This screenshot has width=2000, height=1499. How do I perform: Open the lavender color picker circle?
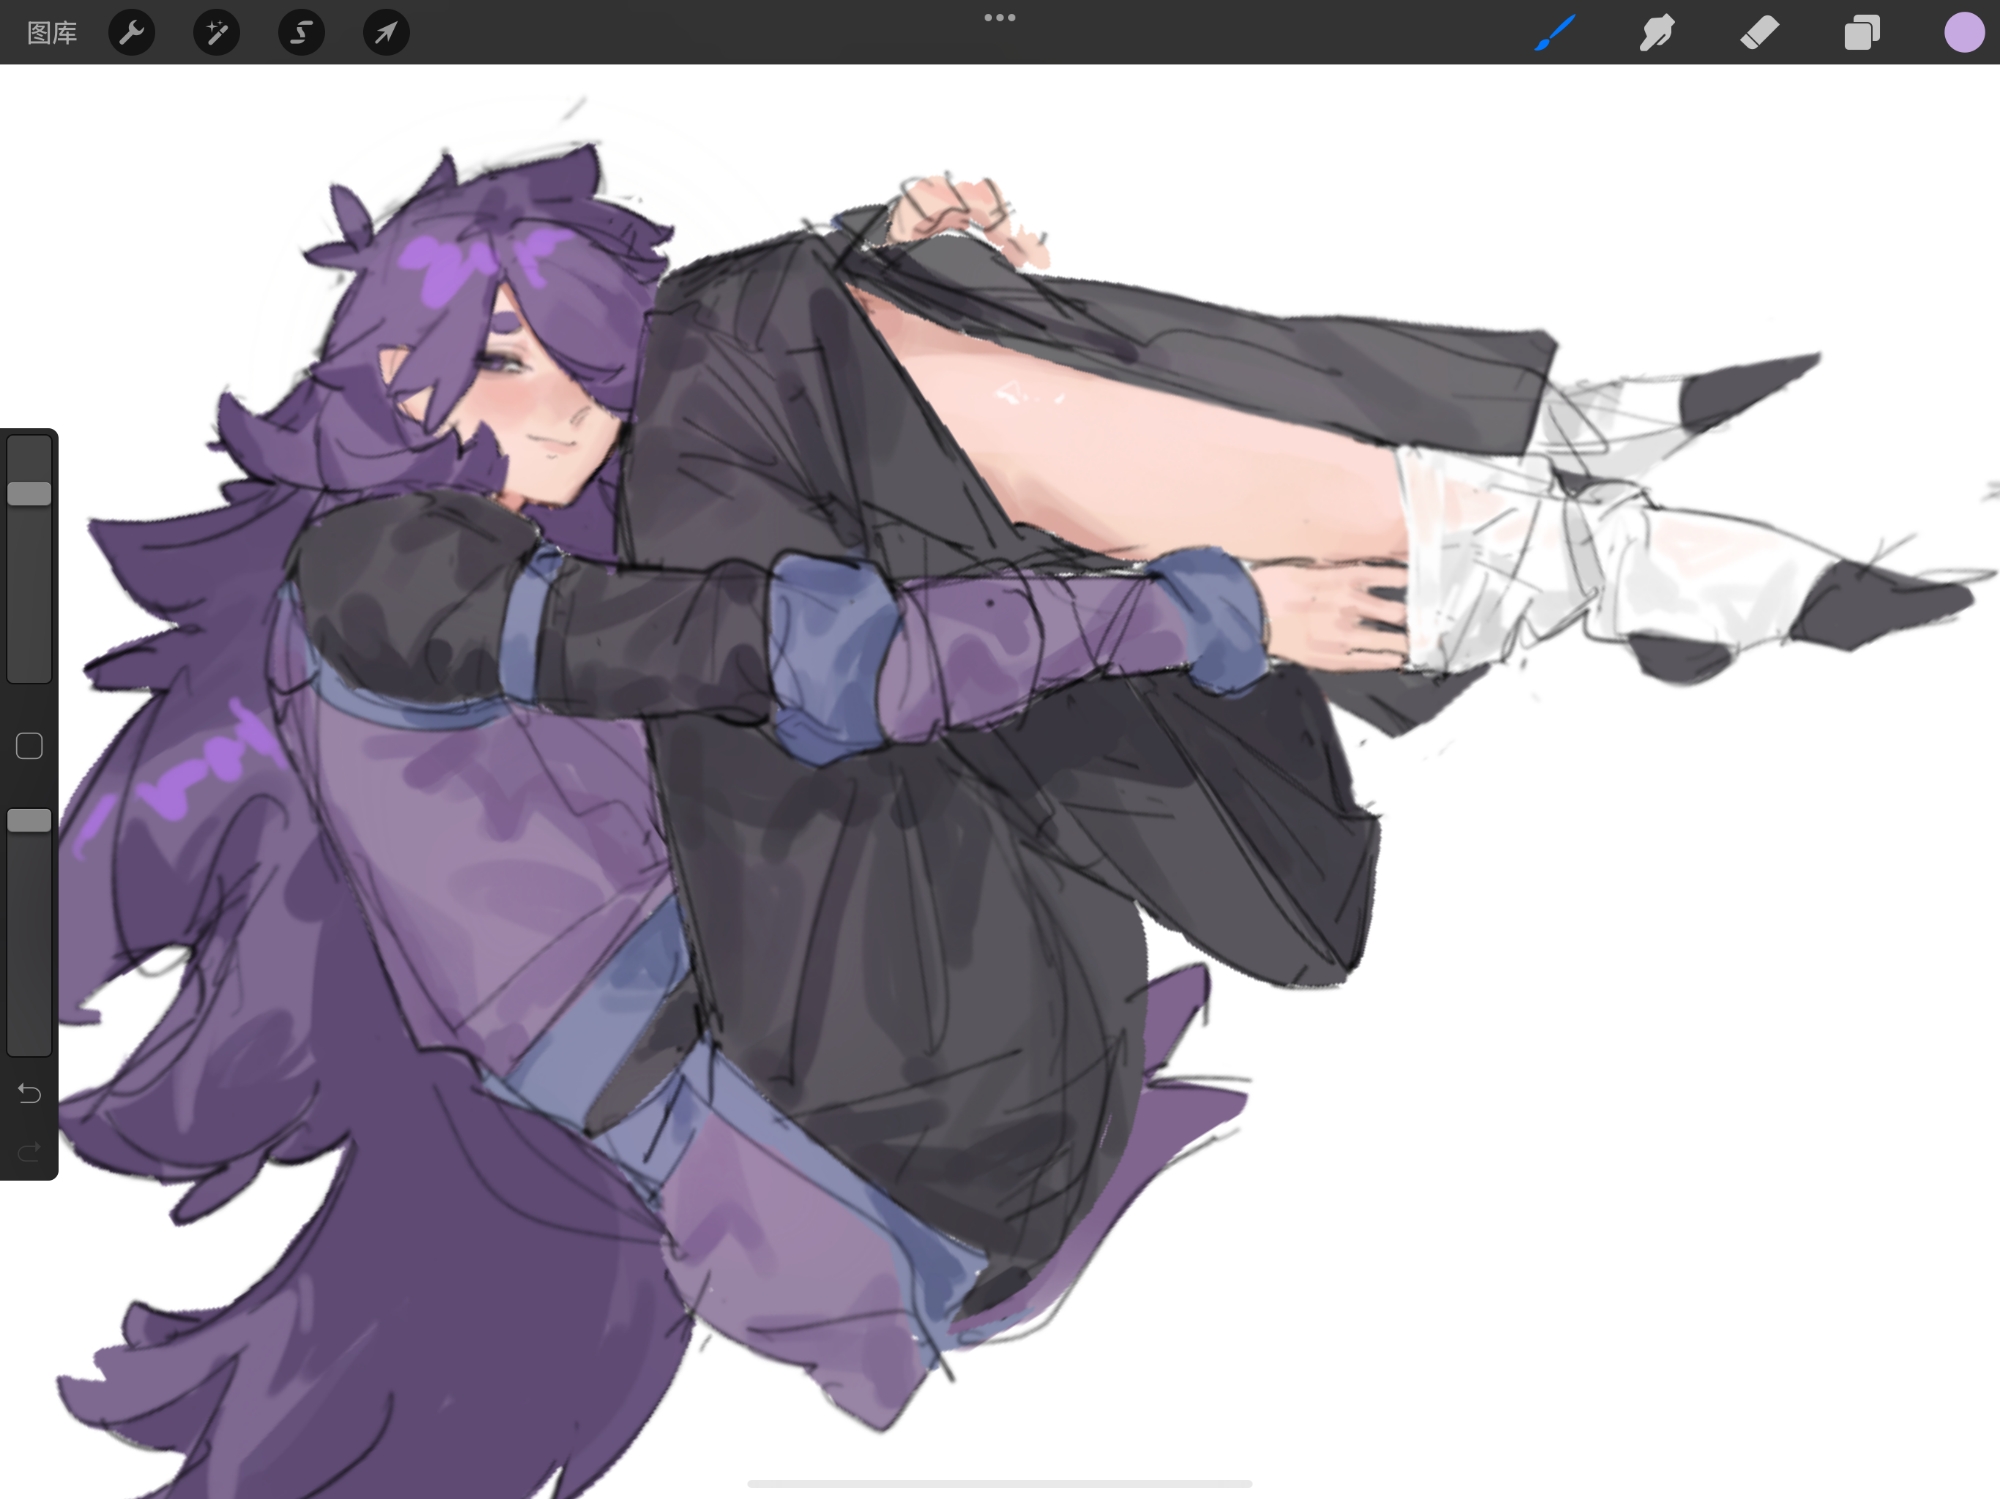1963,33
